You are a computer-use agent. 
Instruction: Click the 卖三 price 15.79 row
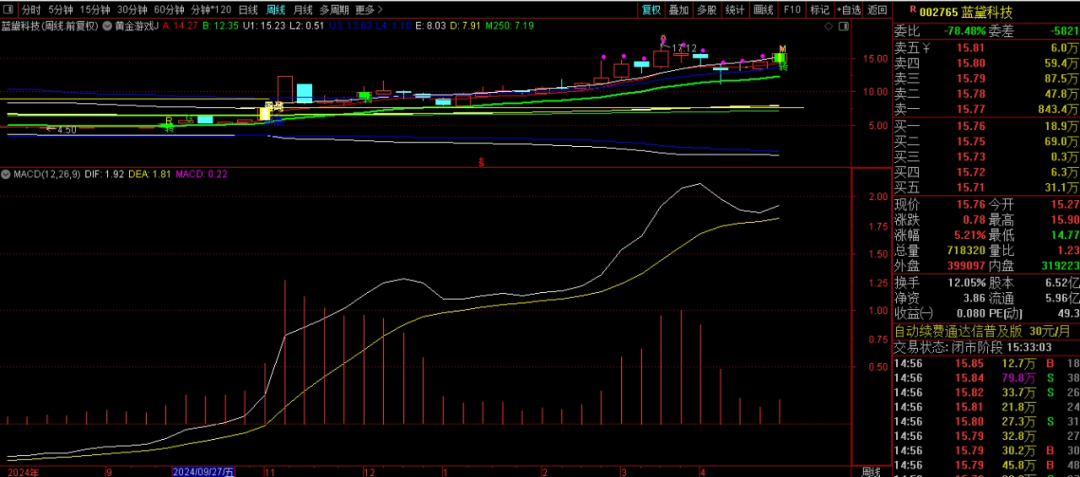click(x=986, y=78)
